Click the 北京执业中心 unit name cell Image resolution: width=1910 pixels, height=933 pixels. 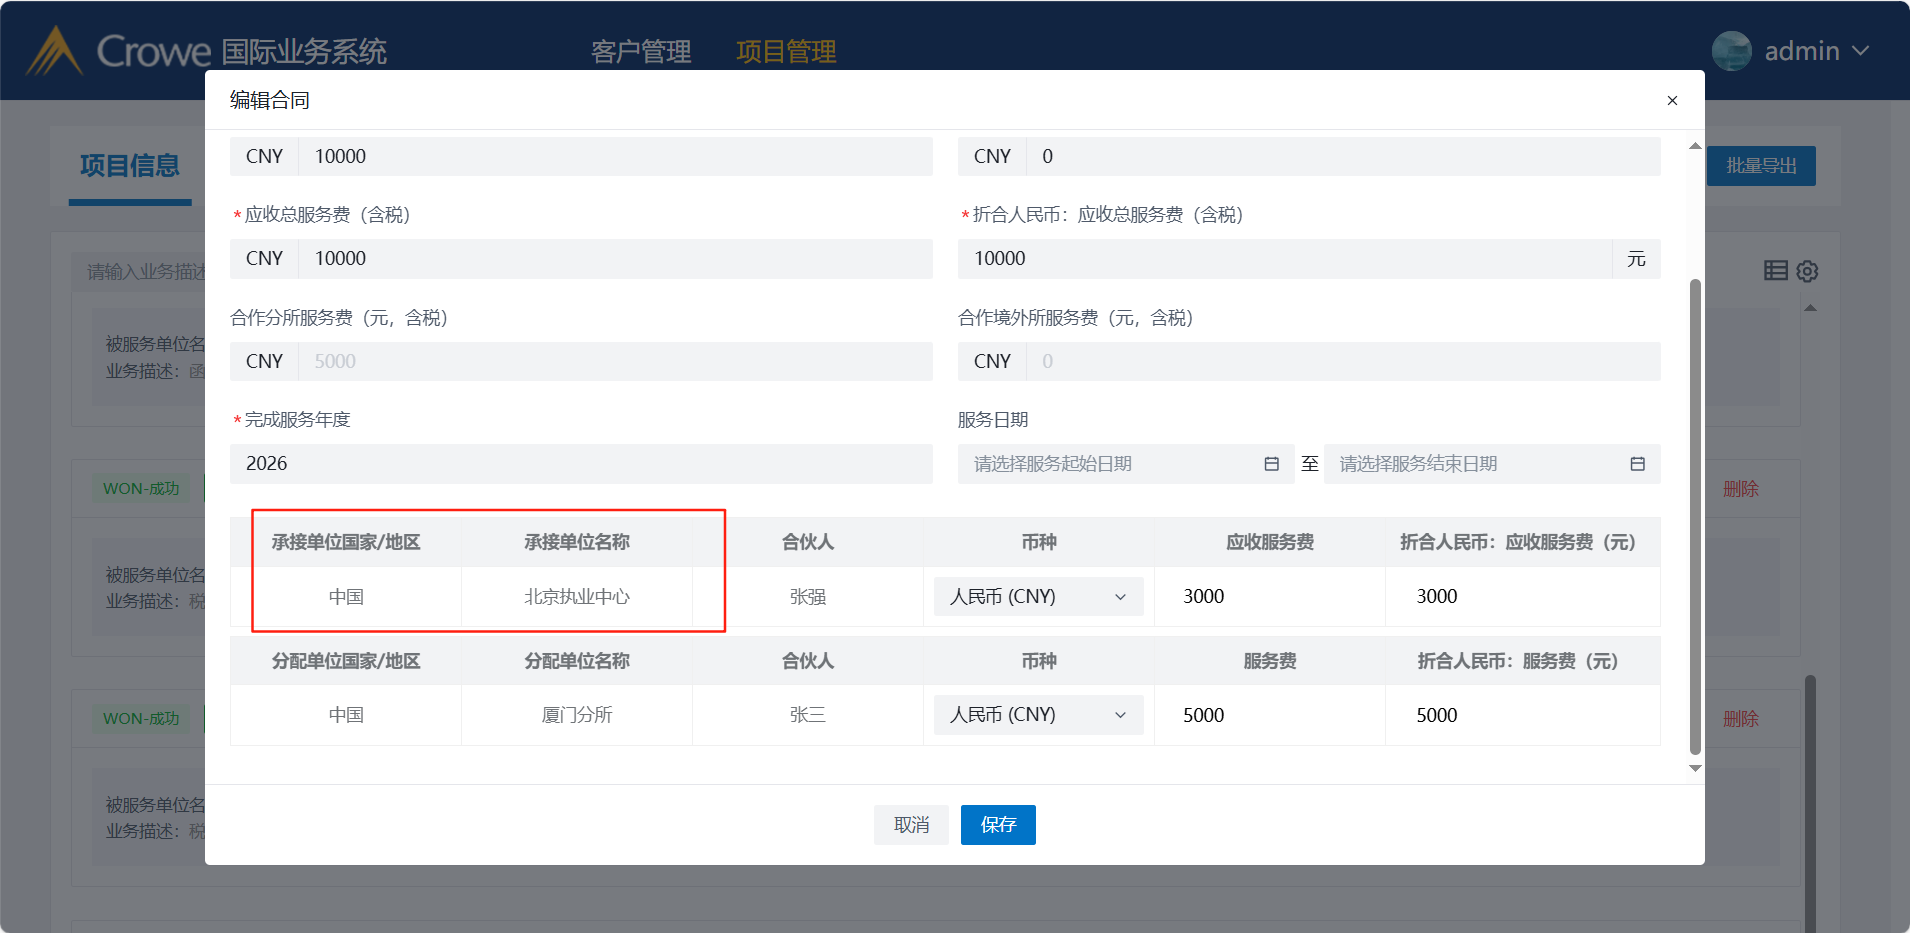point(577,597)
